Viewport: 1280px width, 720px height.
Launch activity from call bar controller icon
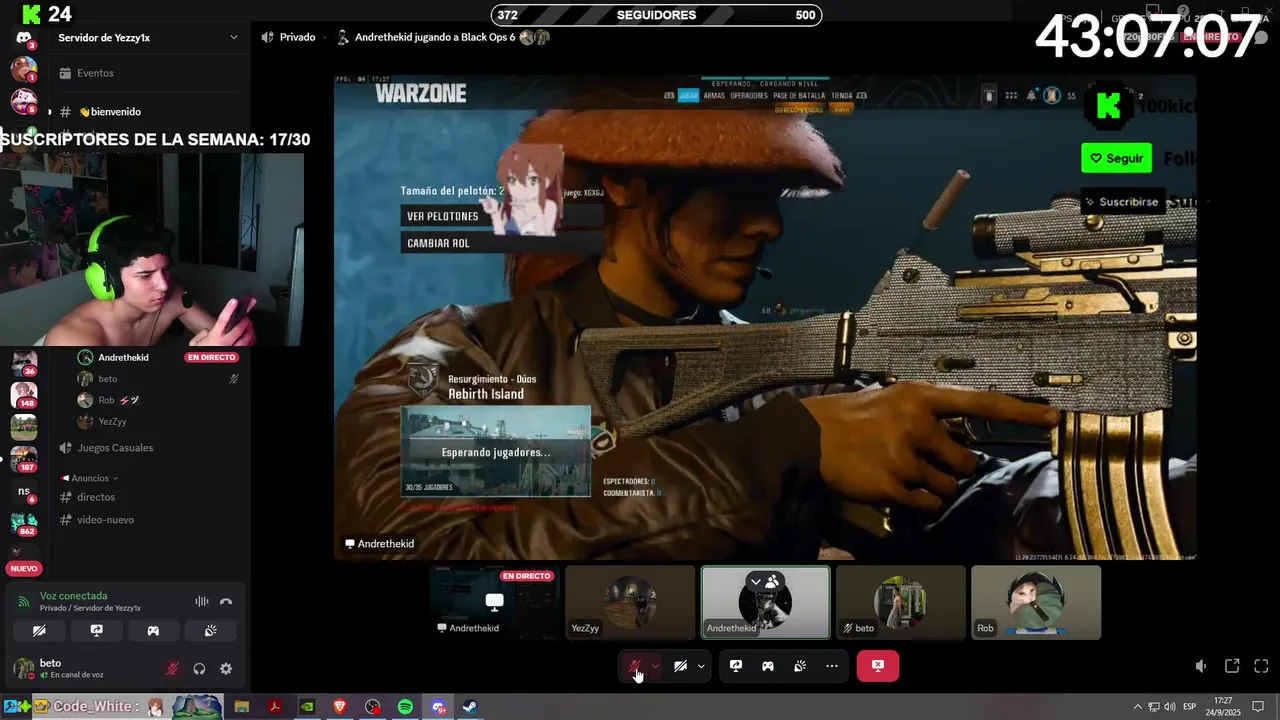click(x=768, y=666)
